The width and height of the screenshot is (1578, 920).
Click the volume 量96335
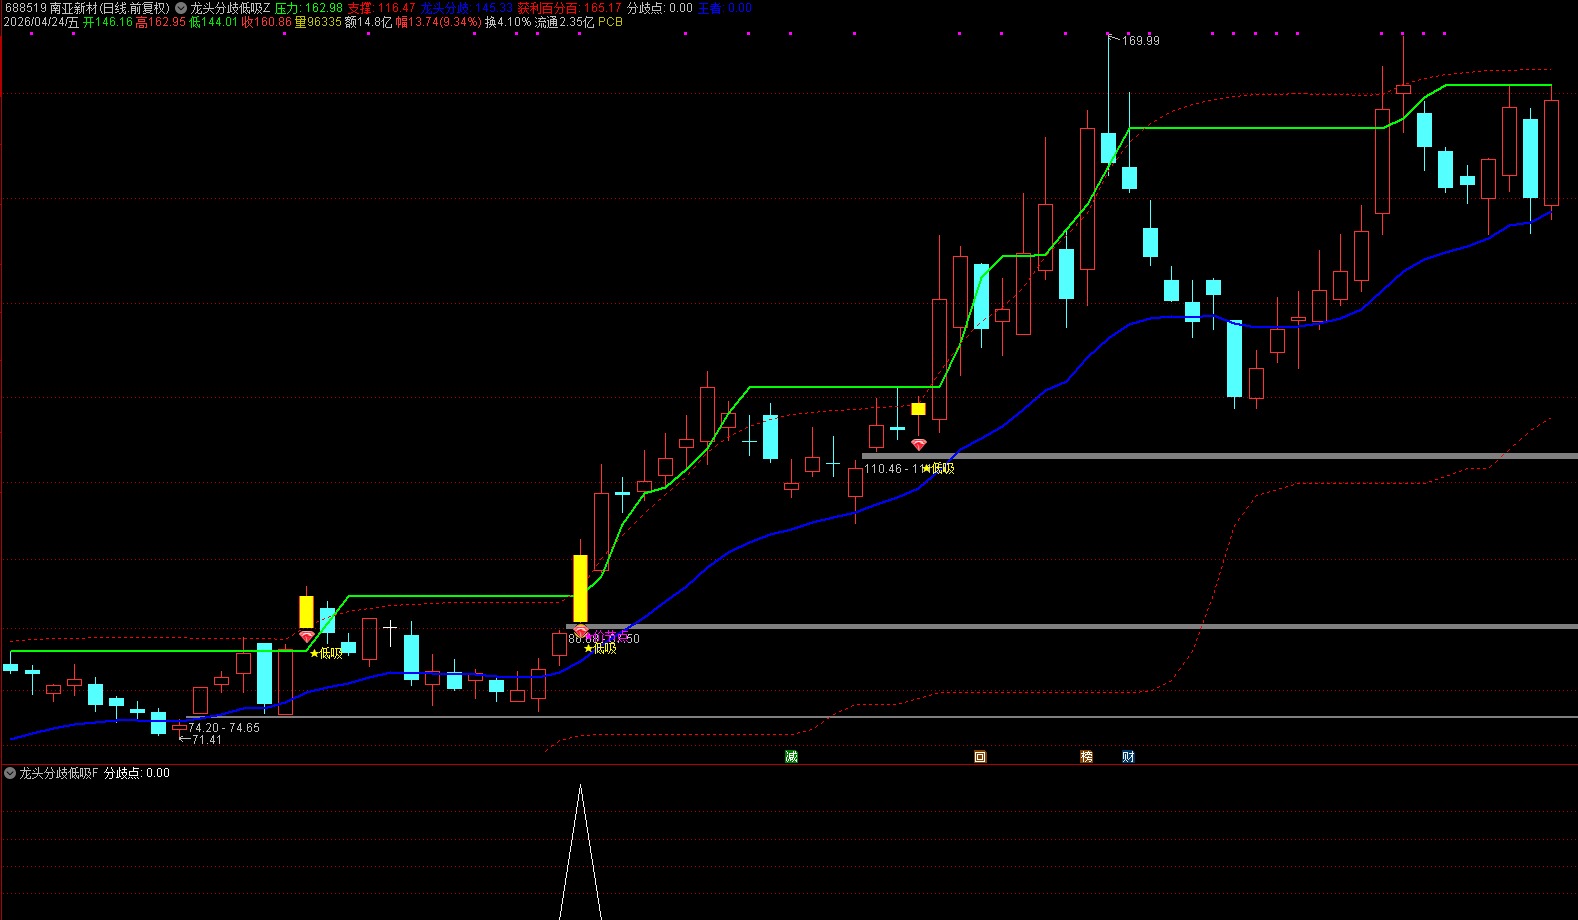(x=318, y=22)
